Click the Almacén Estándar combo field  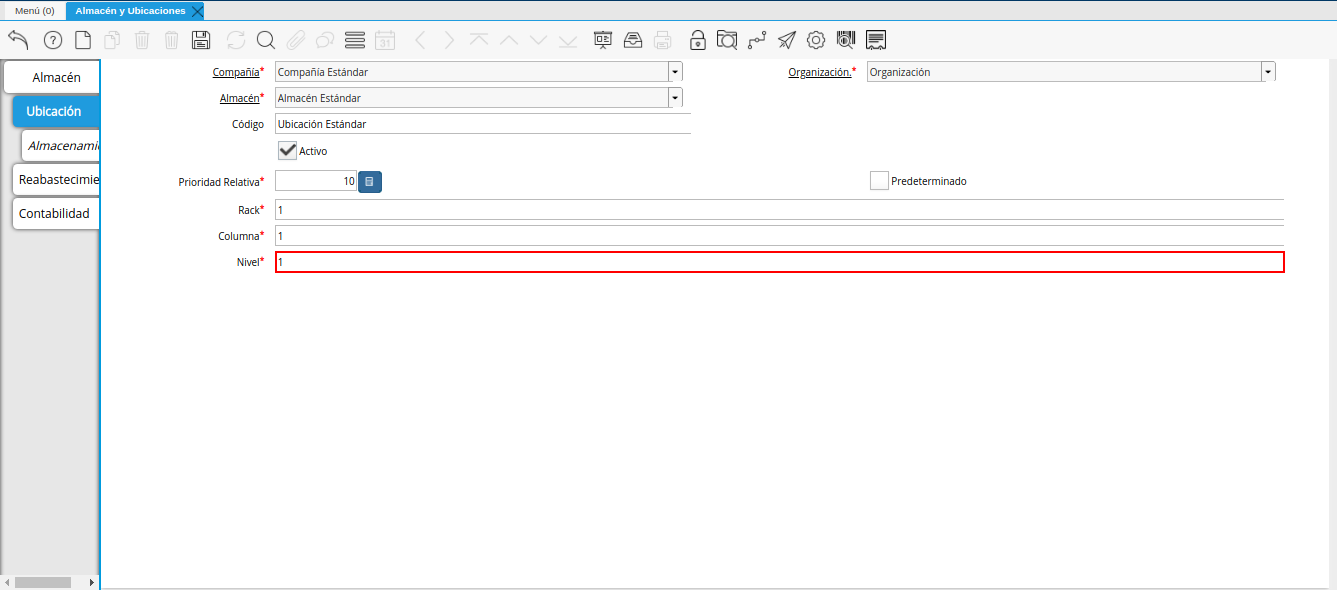click(x=472, y=98)
